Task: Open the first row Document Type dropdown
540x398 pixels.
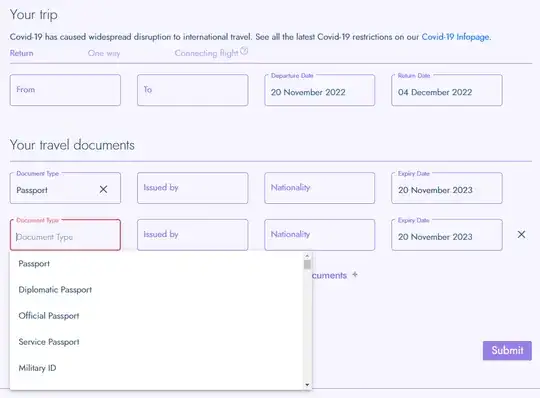Action: pos(65,188)
